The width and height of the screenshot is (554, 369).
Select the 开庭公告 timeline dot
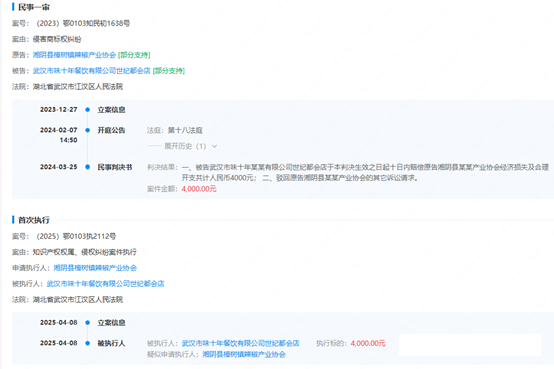(88, 130)
